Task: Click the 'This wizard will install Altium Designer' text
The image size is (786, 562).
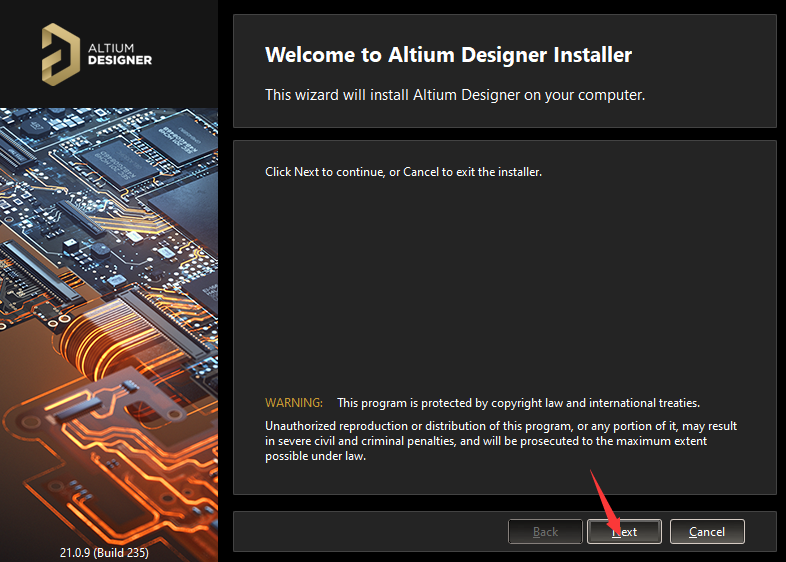Action: (x=455, y=95)
